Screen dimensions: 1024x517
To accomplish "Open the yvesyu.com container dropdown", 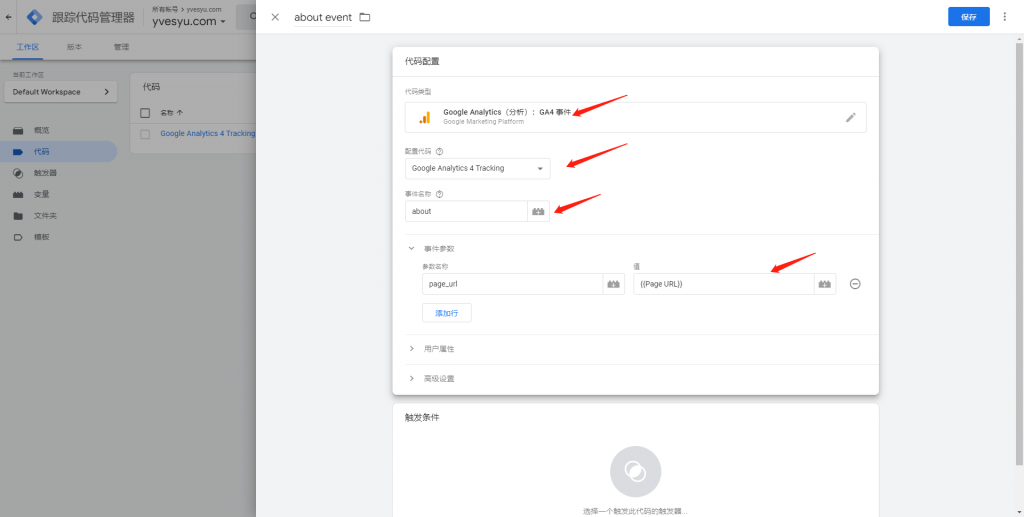I will 189,22.
